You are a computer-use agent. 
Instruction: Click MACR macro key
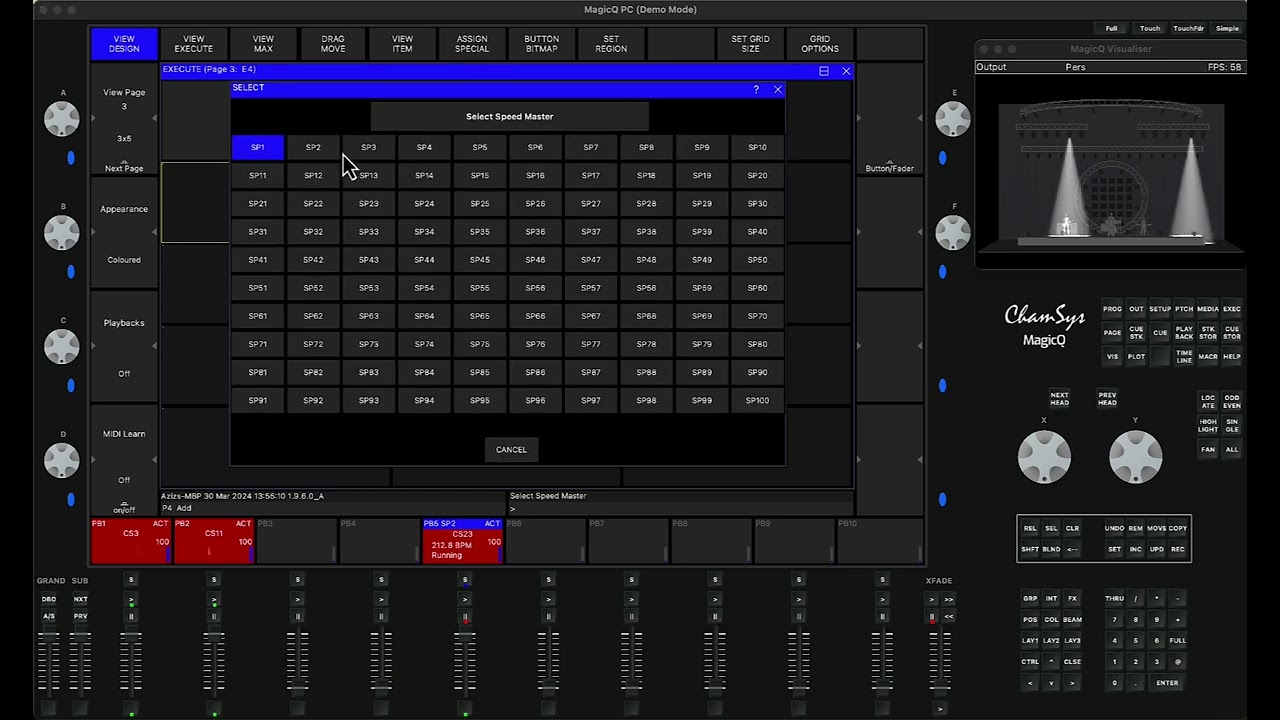coord(1208,357)
